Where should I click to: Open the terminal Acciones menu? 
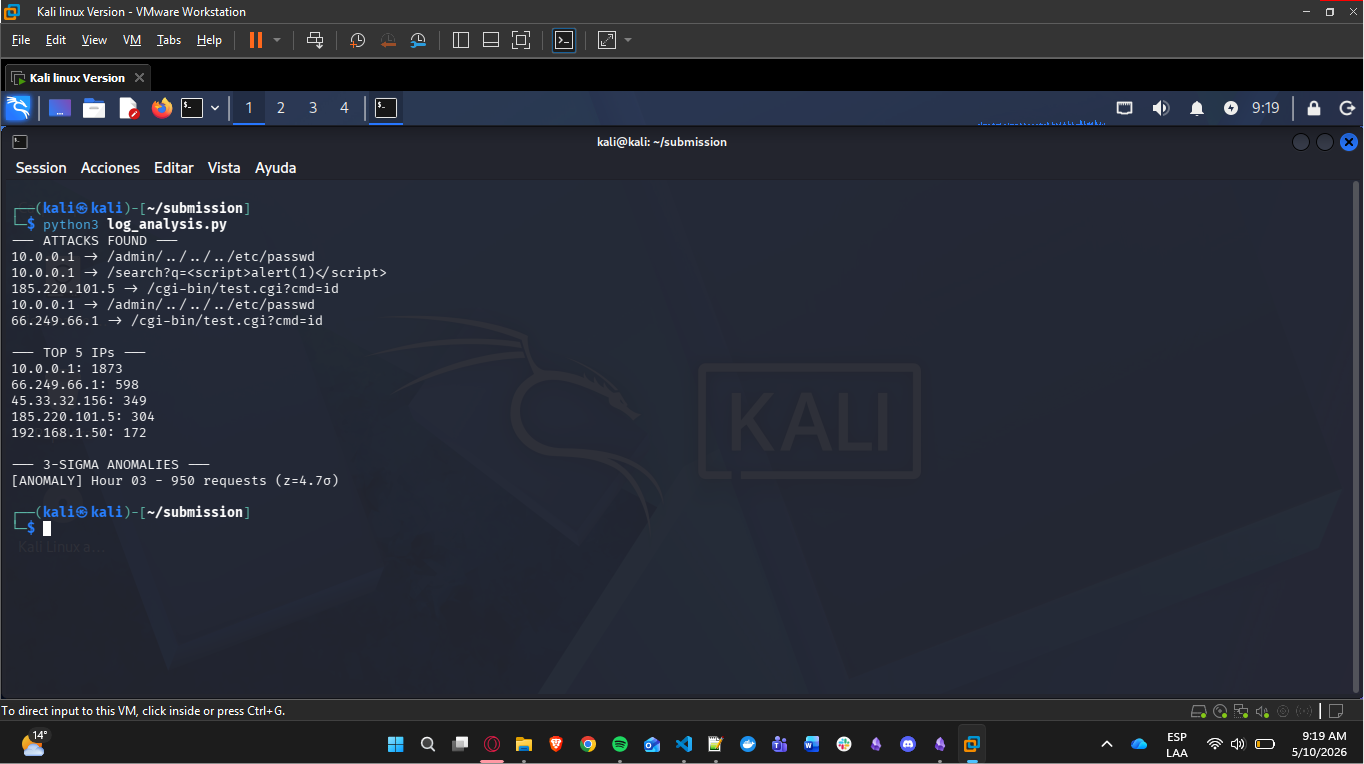(110, 168)
